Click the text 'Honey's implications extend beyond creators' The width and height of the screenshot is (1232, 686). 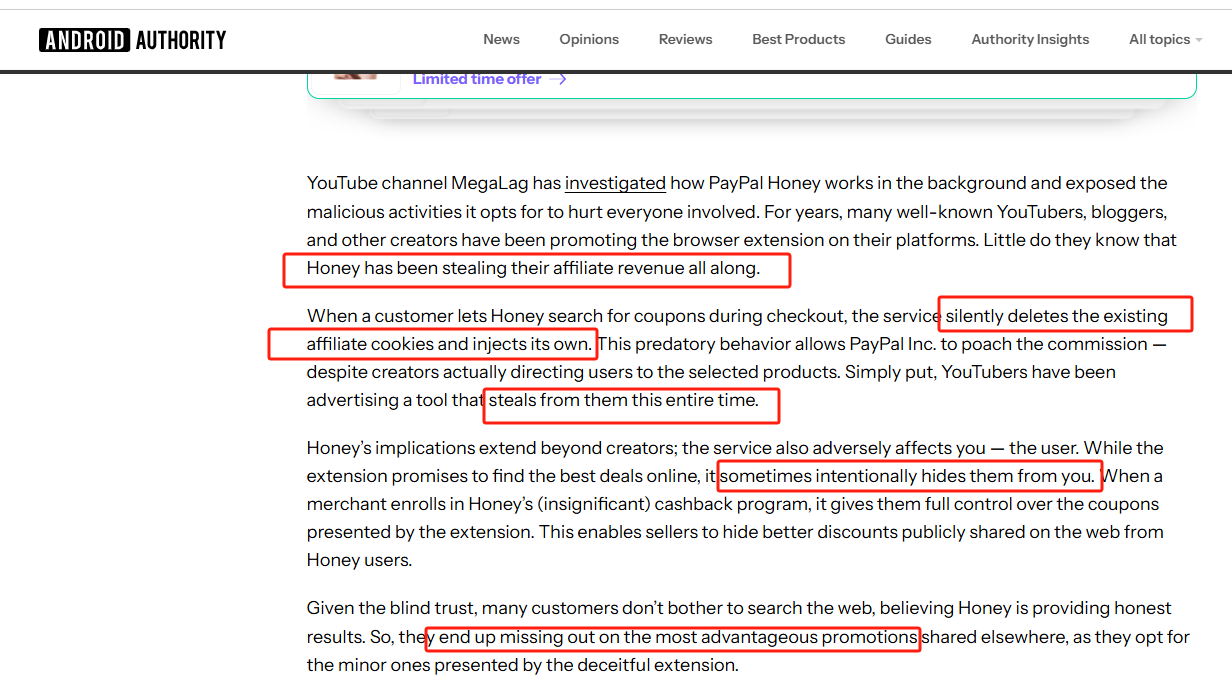[x=492, y=448]
